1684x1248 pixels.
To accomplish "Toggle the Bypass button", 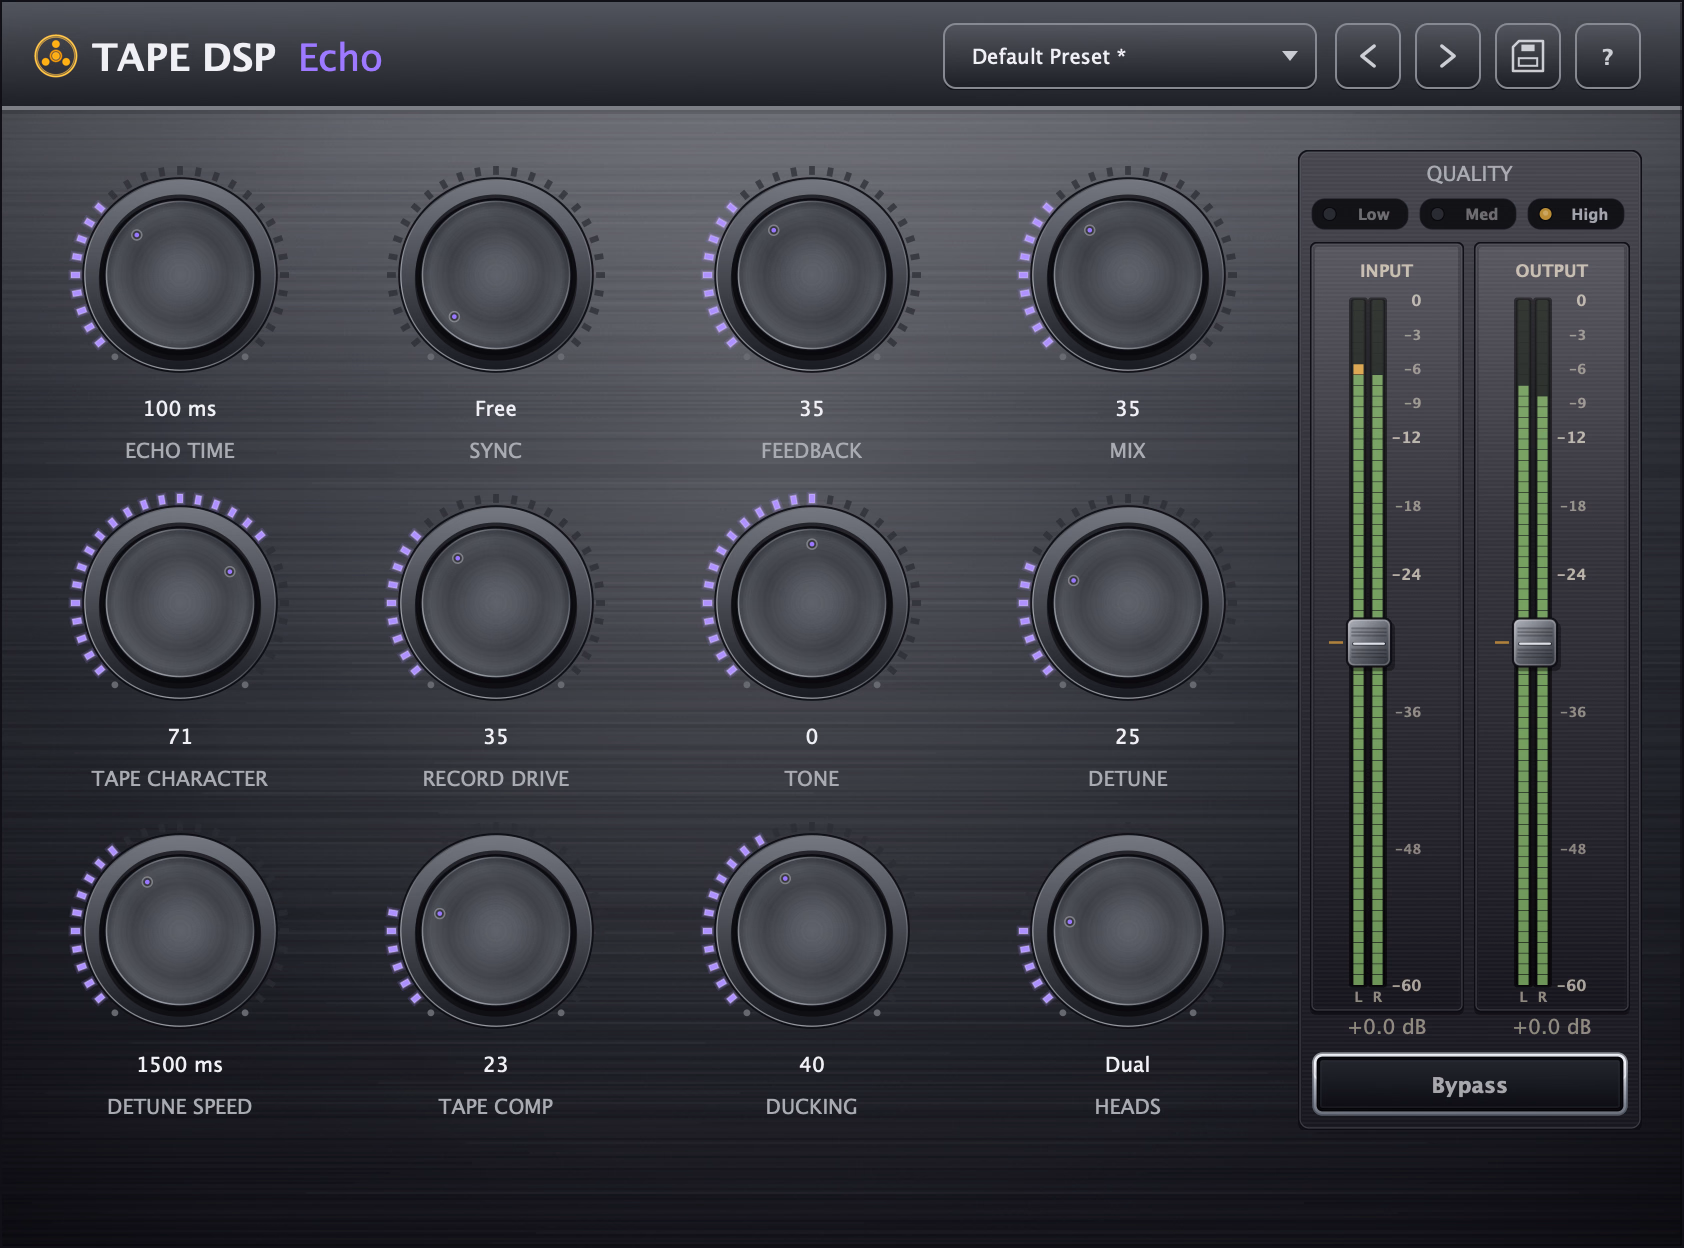I will pyautogui.click(x=1469, y=1085).
